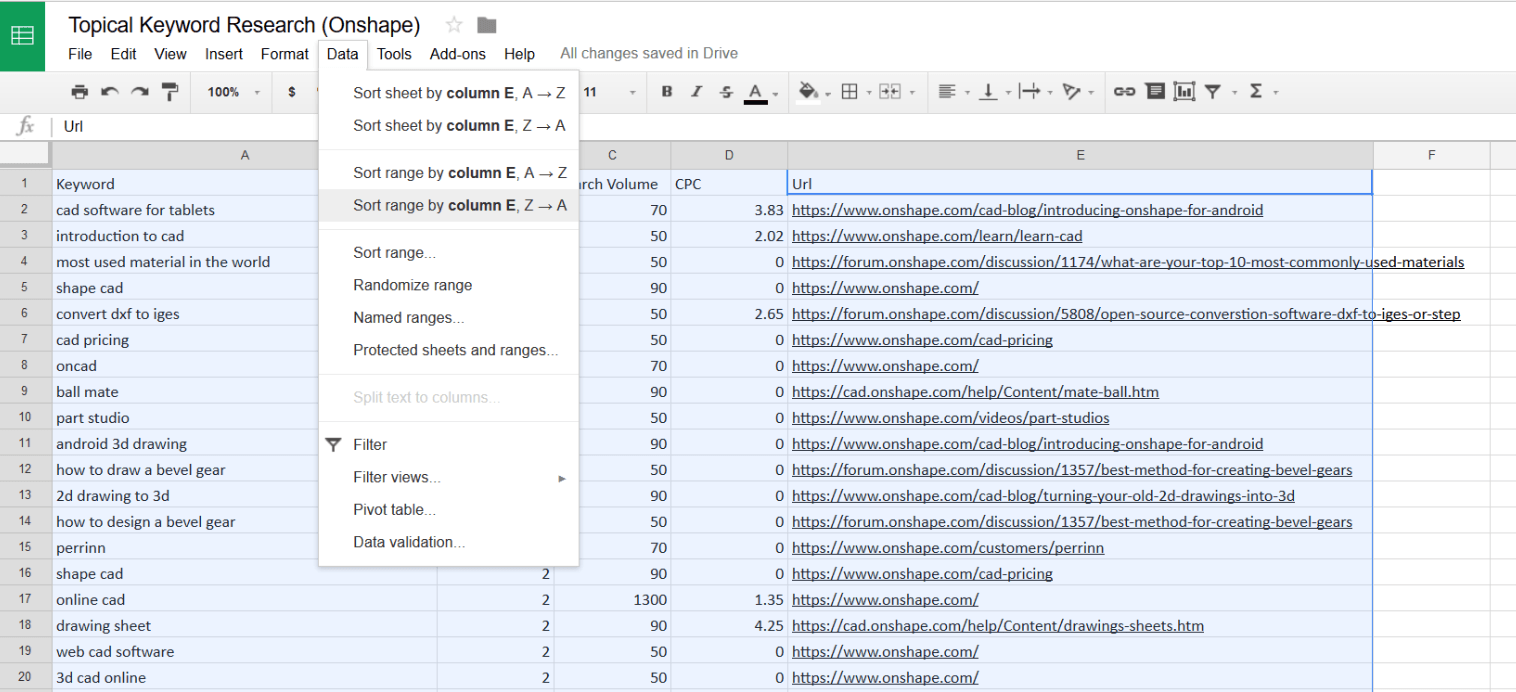Expand the Filter views submenu
Viewport: 1516px width, 692px height.
tap(459, 477)
